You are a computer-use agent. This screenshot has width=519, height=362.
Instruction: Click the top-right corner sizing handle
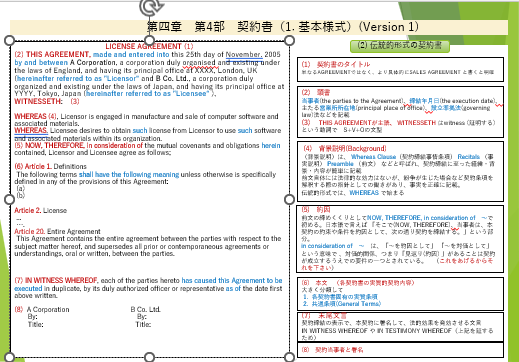coord(290,41)
